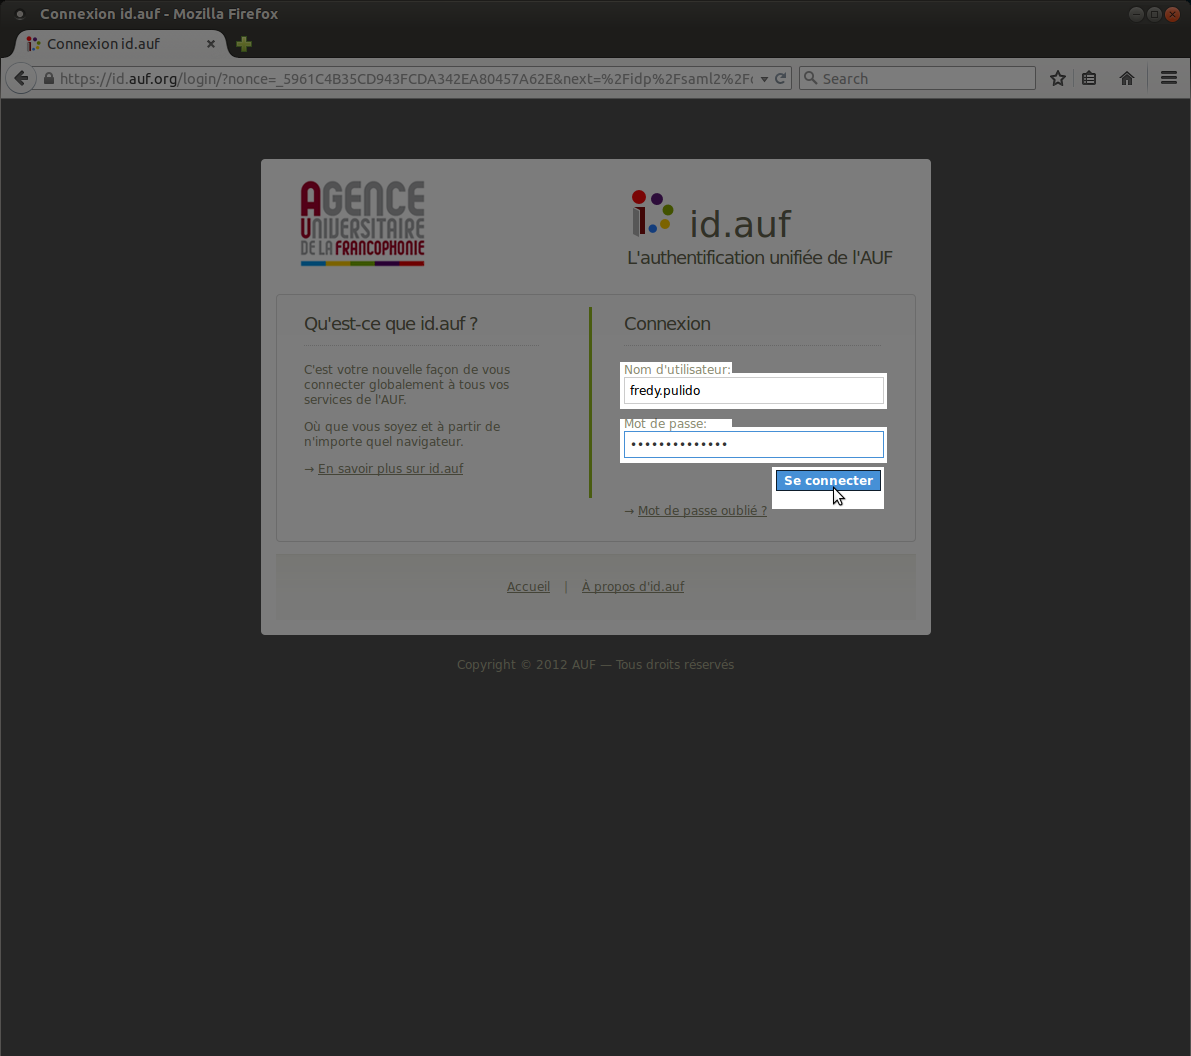The width and height of the screenshot is (1191, 1056).
Task: Click the magnifier icon in search box
Action: point(811,78)
